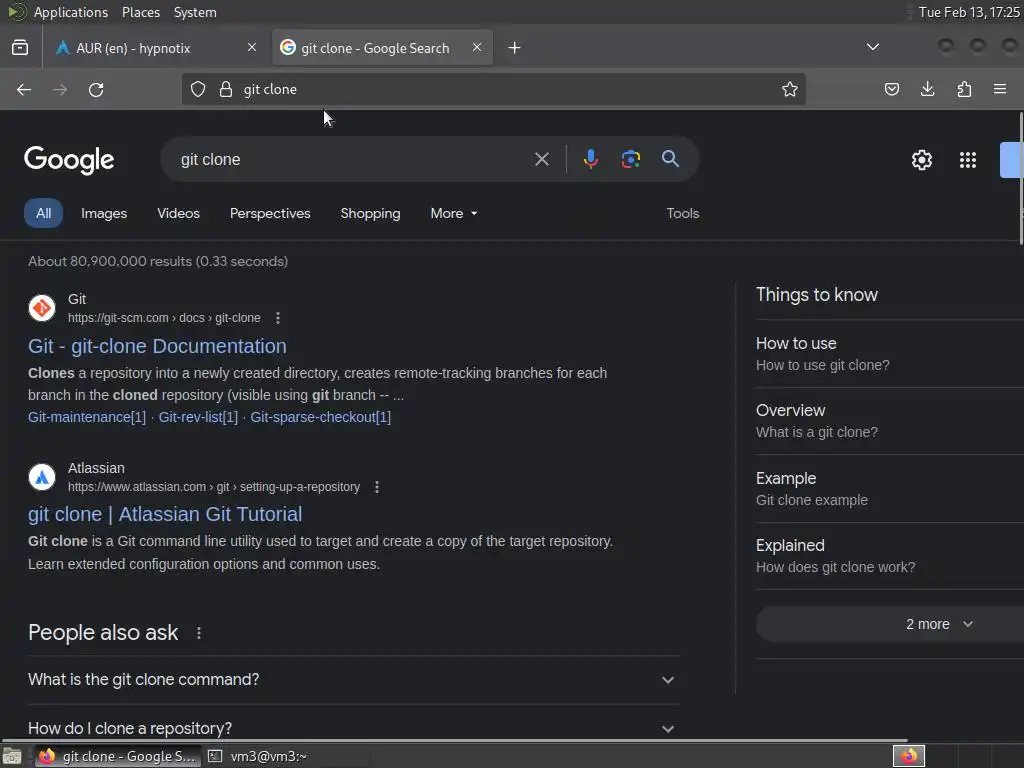Viewport: 1024px width, 768px height.
Task: Click the forward arrow button
Action: pos(60,89)
